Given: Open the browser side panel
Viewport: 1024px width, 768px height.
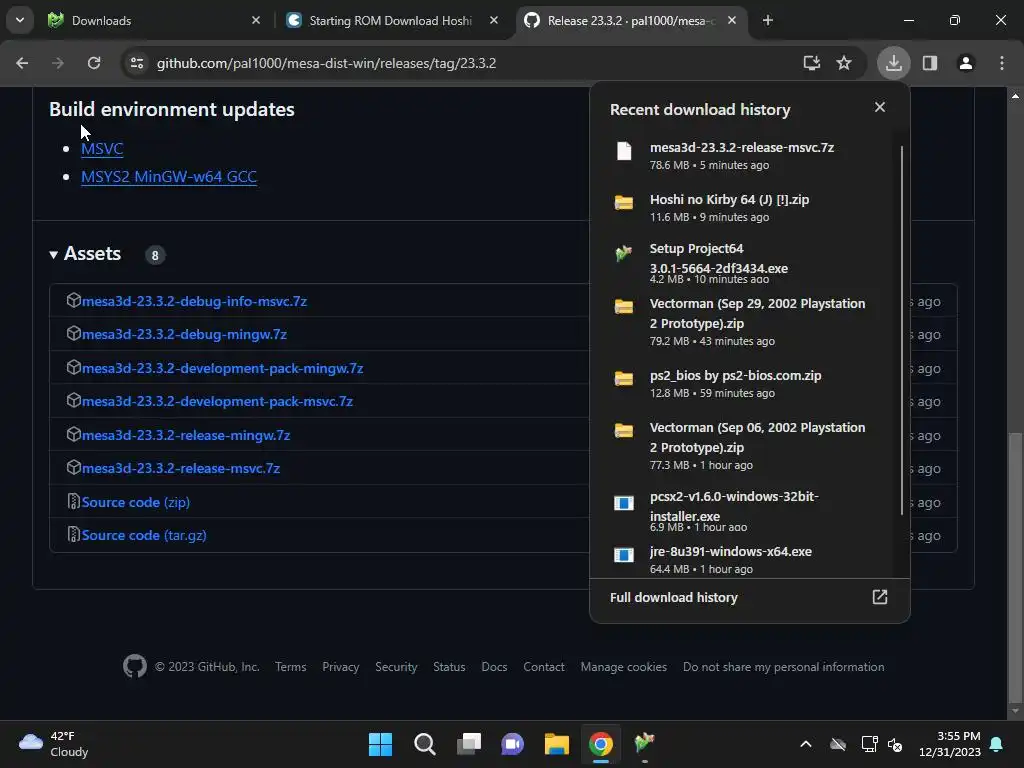Looking at the screenshot, I should 929,63.
